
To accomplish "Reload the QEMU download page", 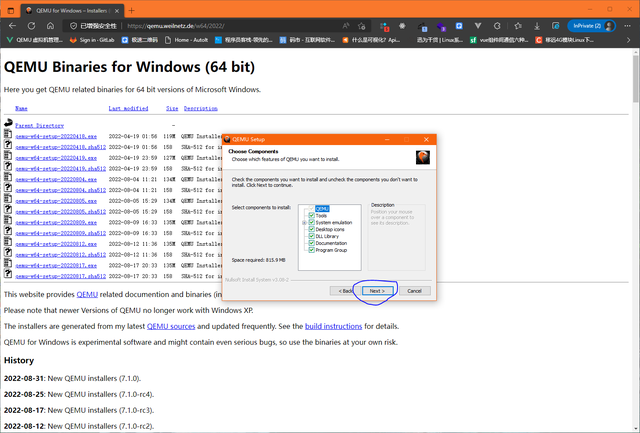I will click(31, 26).
